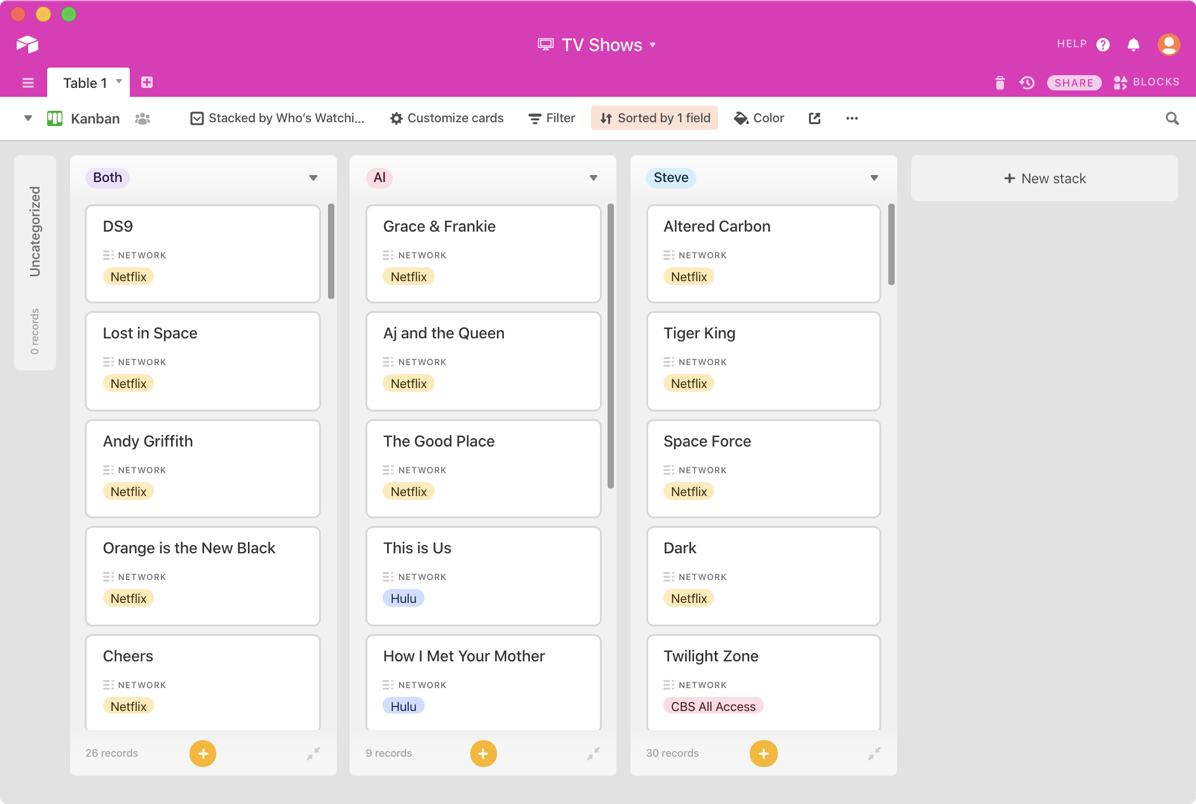
Task: Open the trash bin icon
Action: click(x=999, y=83)
